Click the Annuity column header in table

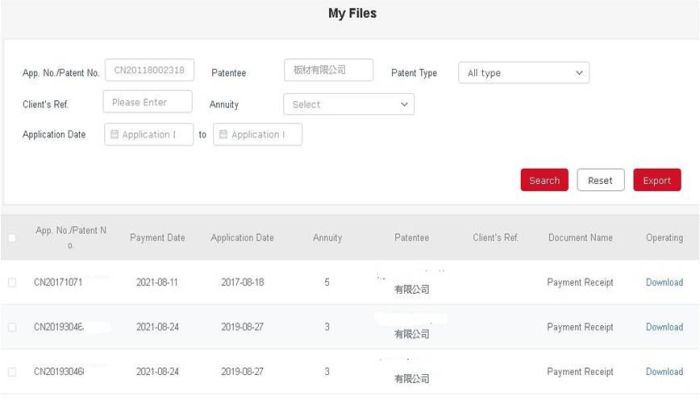[x=327, y=238]
